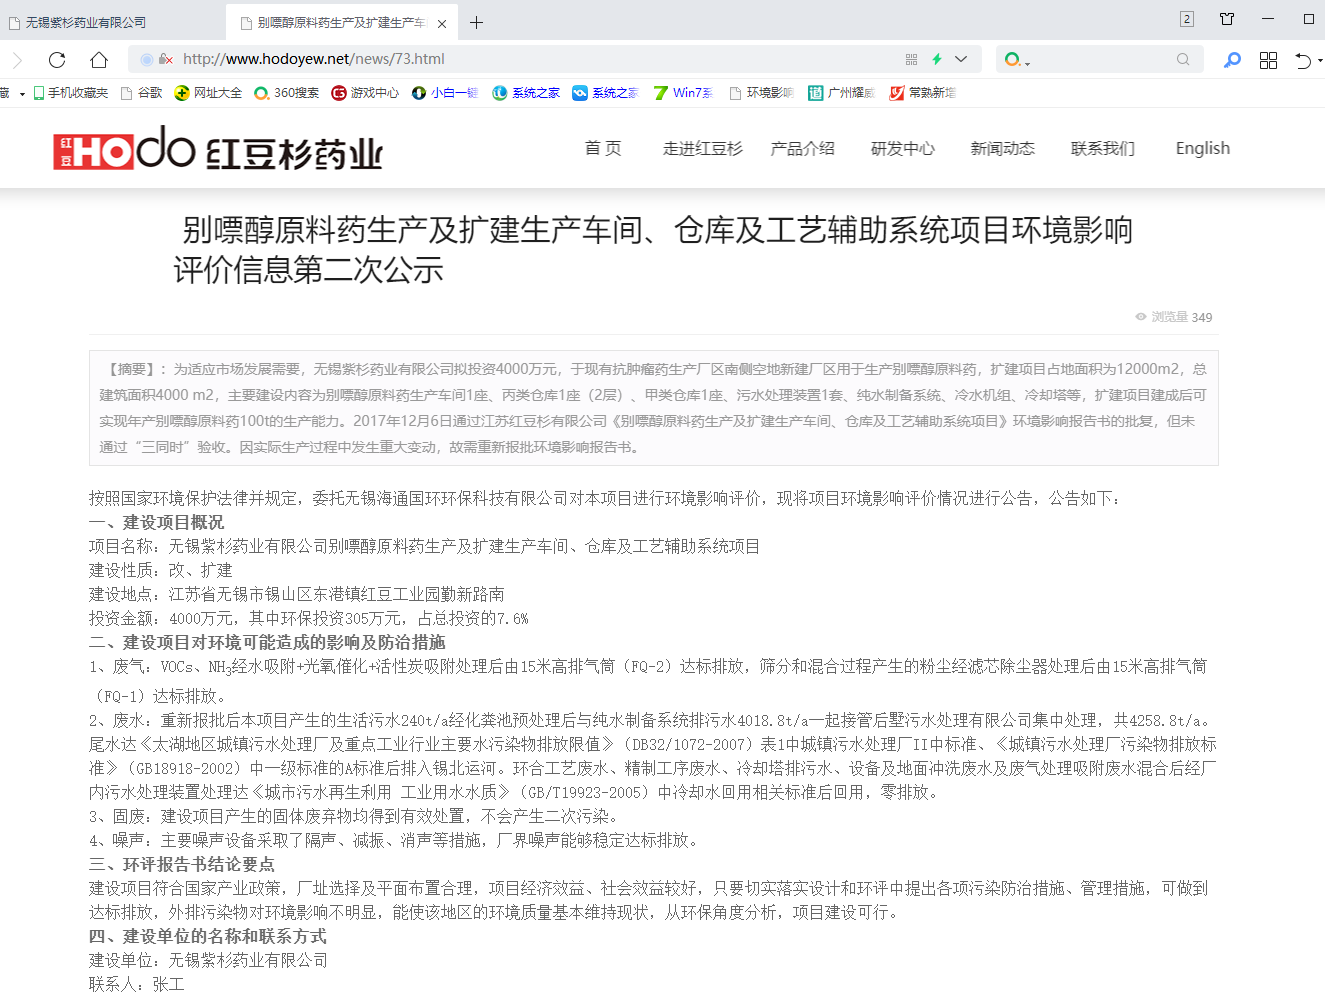The width and height of the screenshot is (1325, 993).
Task: Go to the 首页 menu item
Action: tap(603, 148)
